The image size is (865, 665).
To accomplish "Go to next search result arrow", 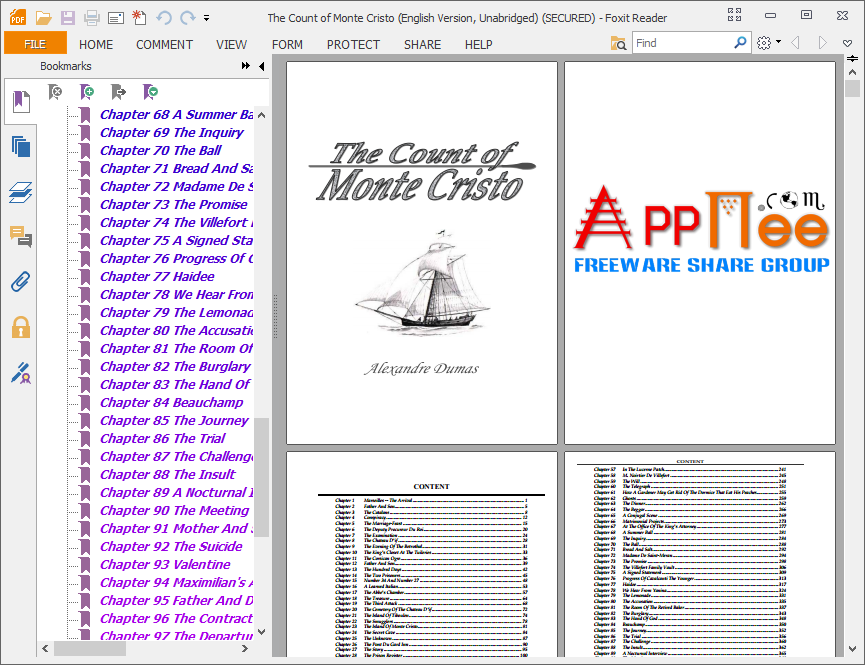I will pos(823,42).
